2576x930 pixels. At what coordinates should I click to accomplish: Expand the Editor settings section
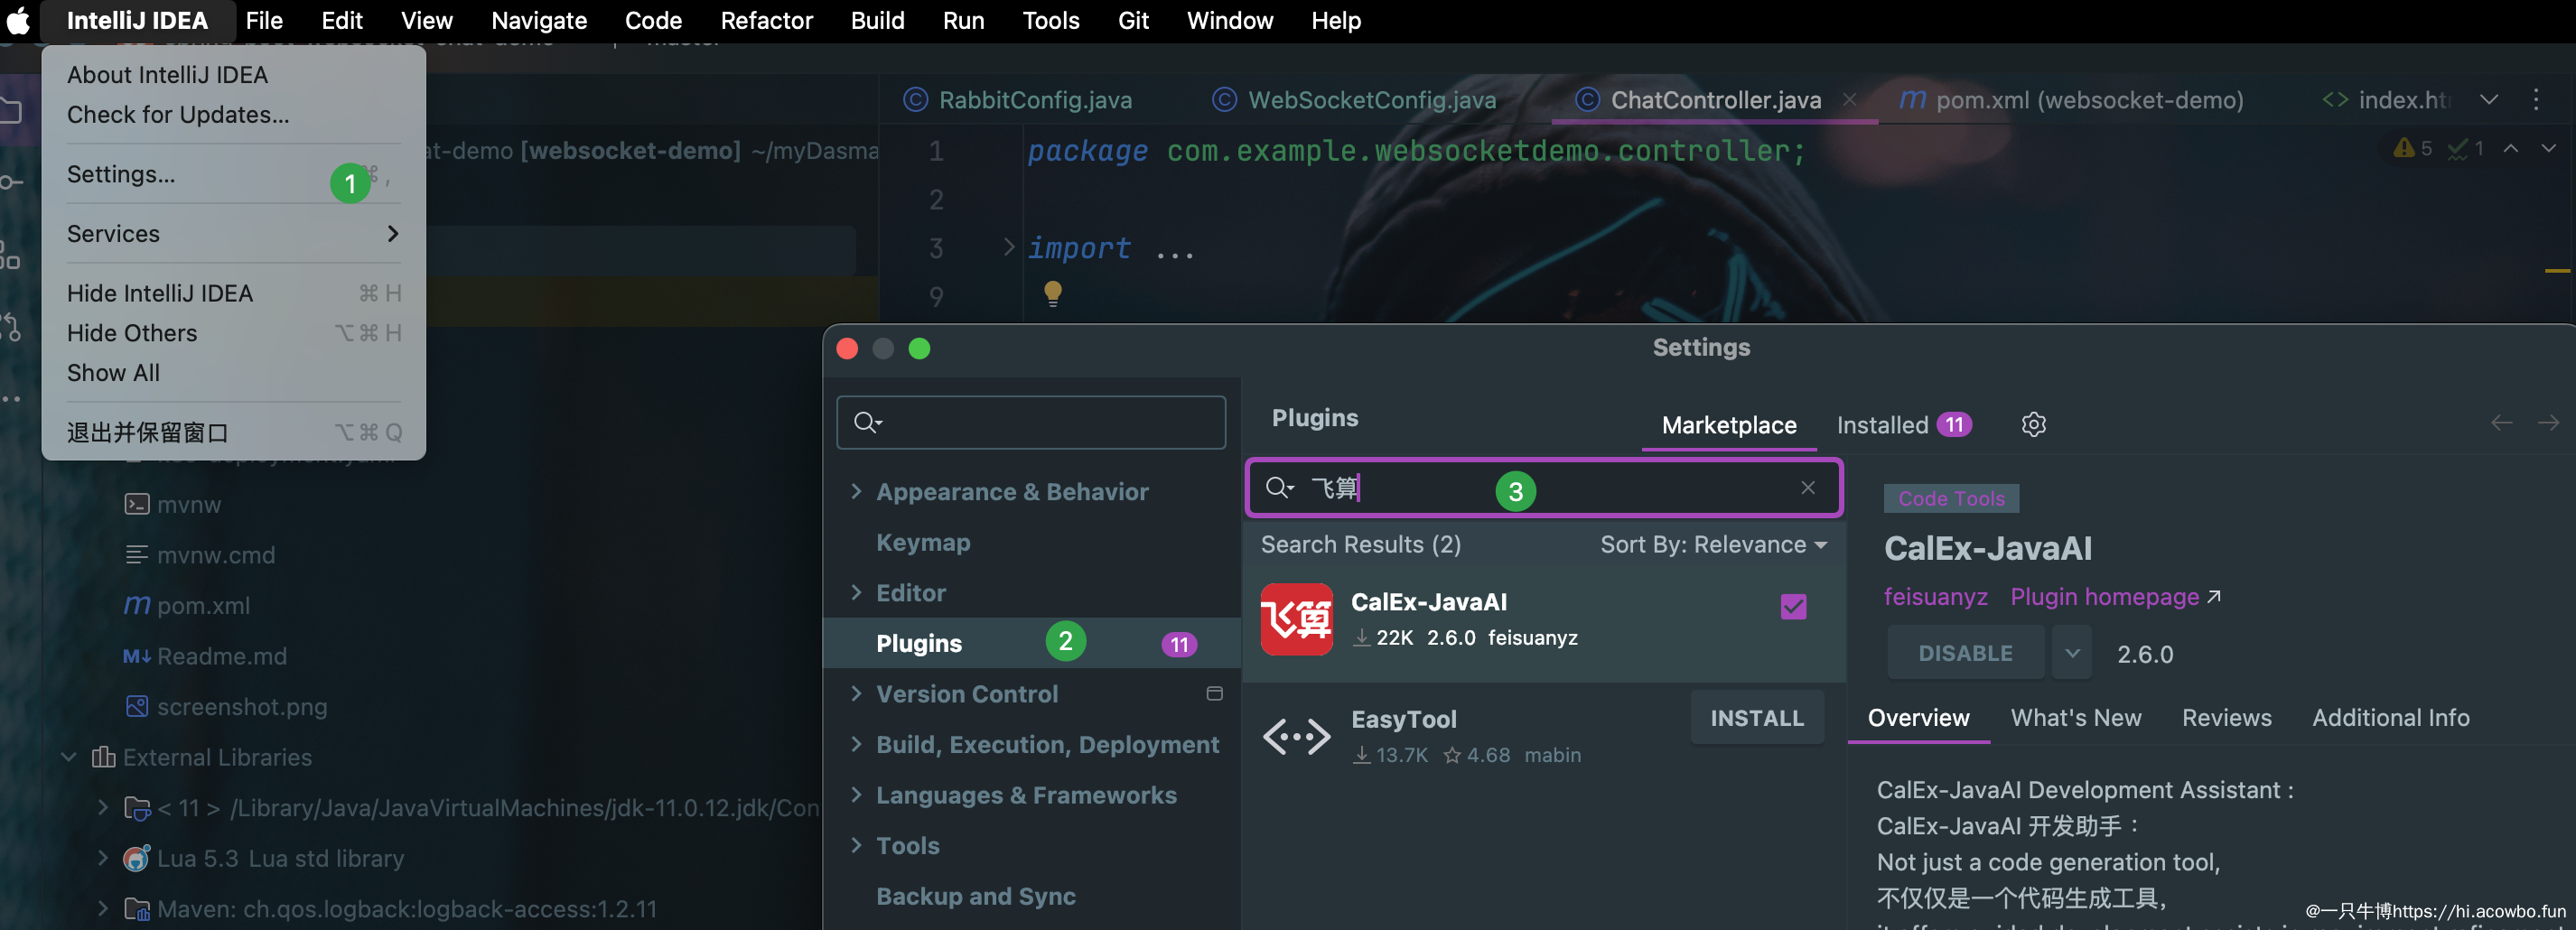tap(856, 592)
